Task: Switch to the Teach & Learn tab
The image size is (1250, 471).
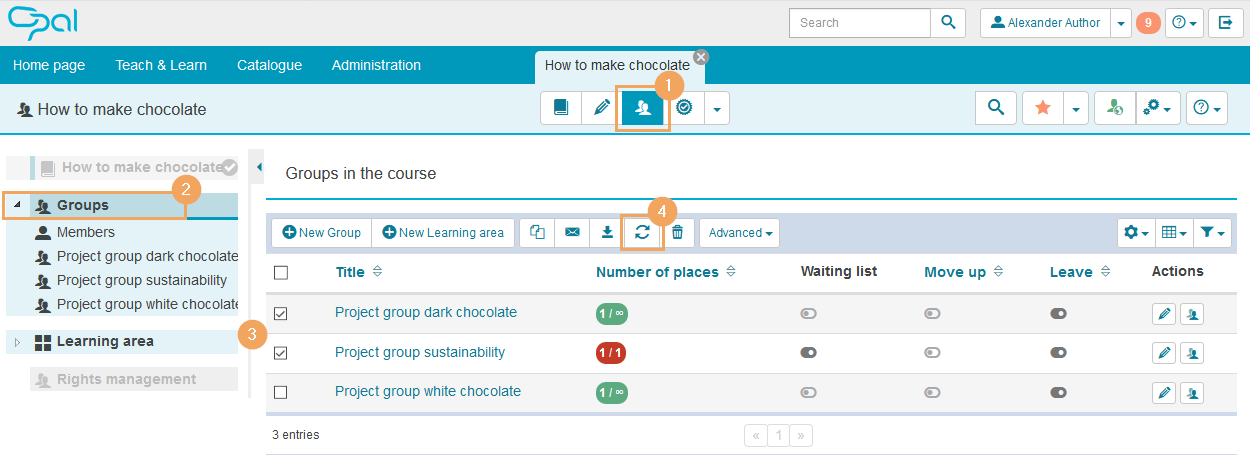Action: [161, 65]
